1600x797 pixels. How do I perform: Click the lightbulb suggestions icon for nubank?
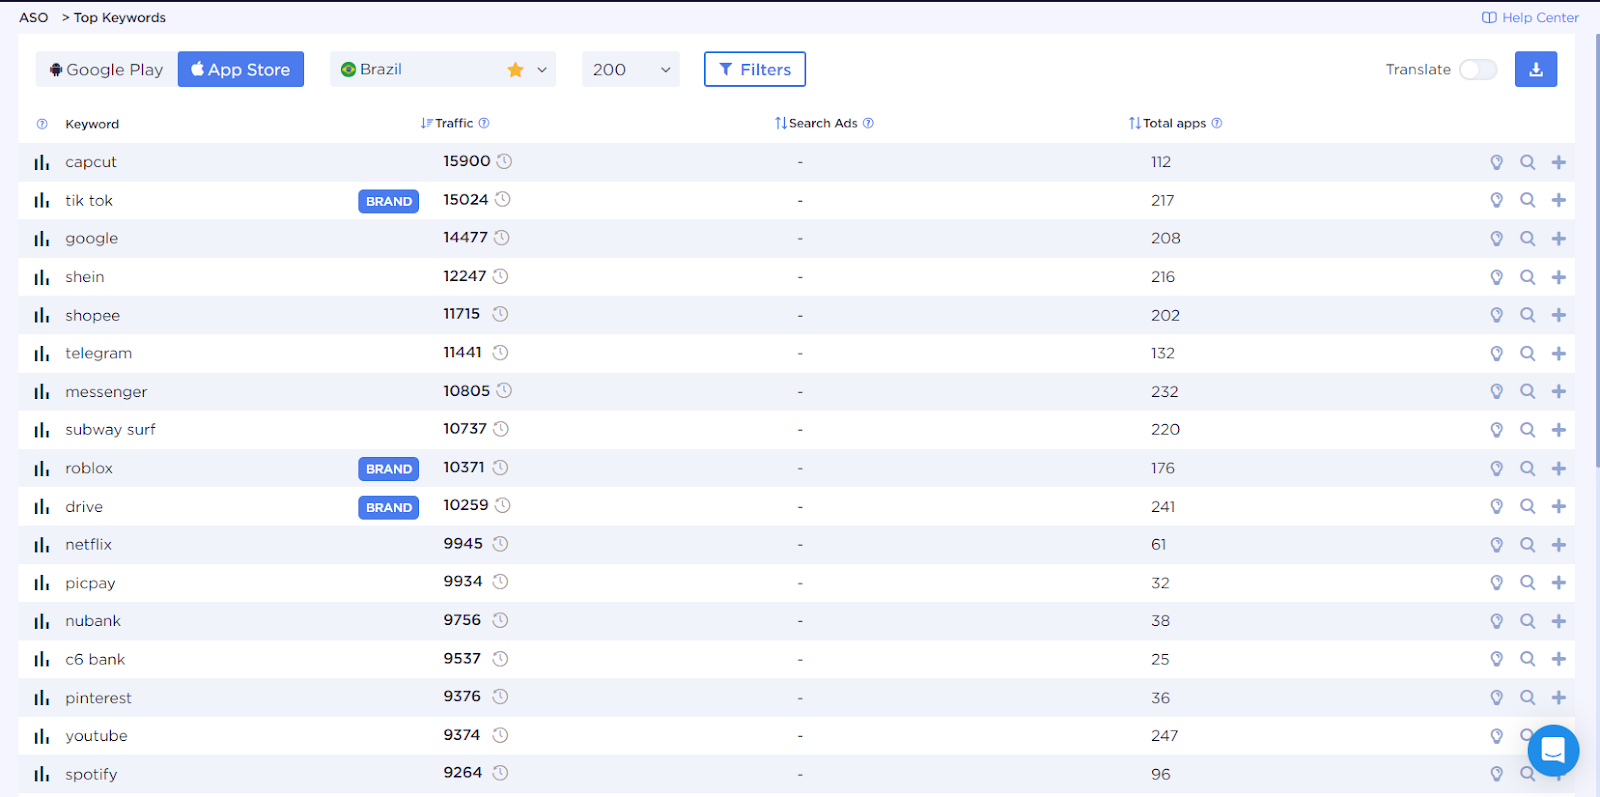[x=1496, y=621]
